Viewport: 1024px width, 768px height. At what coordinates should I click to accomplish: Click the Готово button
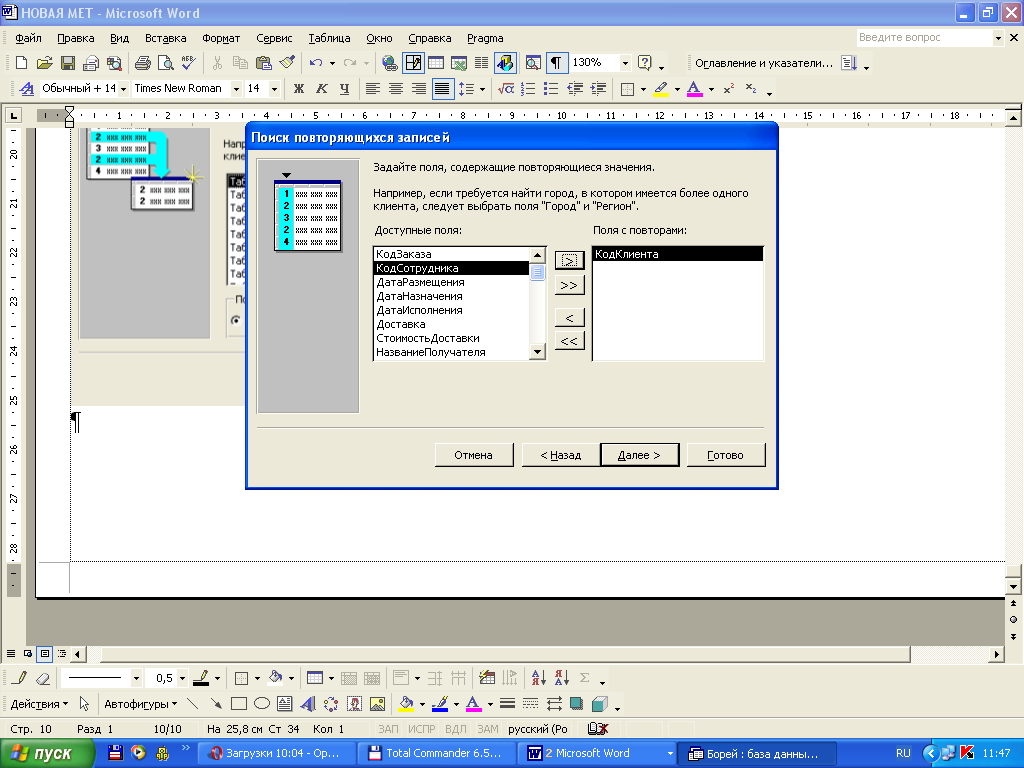pyautogui.click(x=726, y=455)
